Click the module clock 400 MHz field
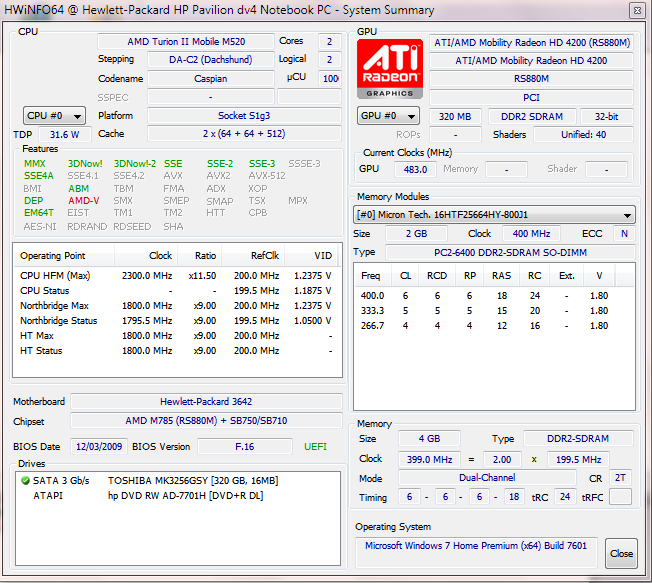 coord(531,234)
